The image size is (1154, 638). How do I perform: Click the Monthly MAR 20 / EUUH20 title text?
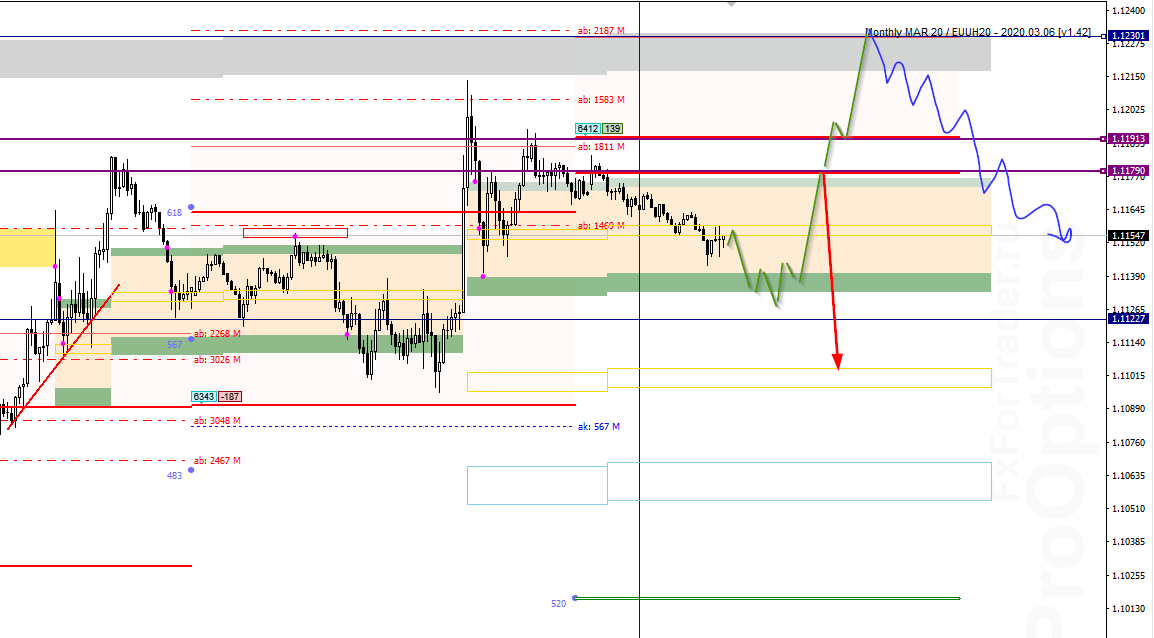(x=978, y=32)
